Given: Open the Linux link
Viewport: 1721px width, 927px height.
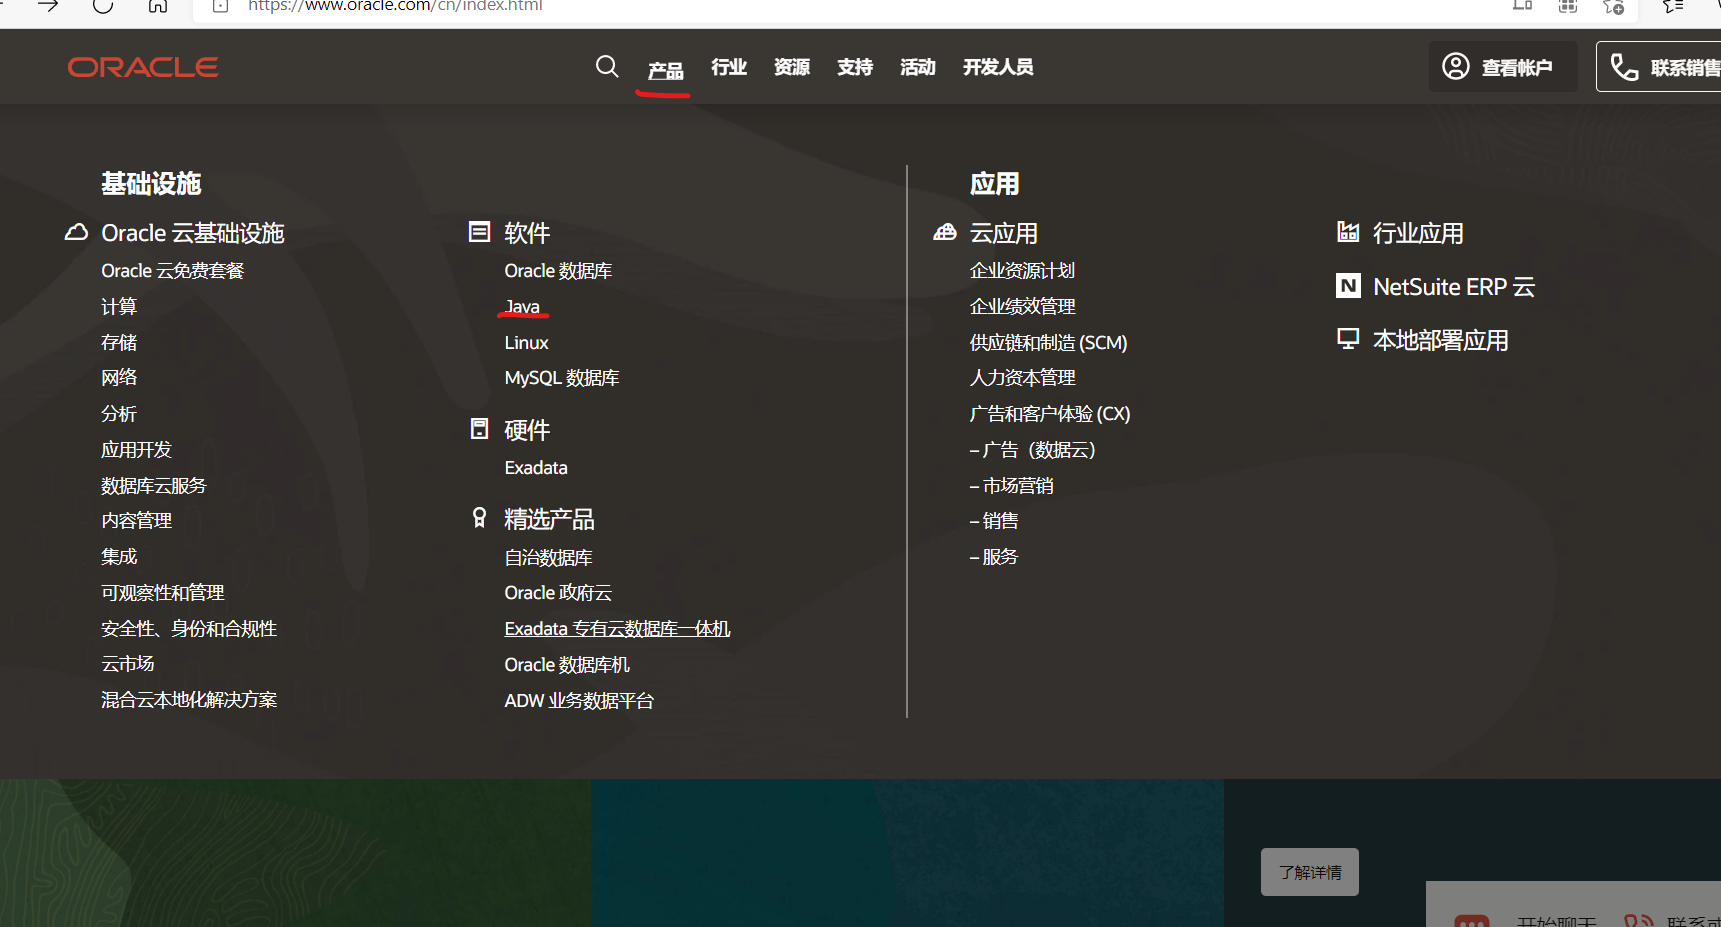Looking at the screenshot, I should click(526, 343).
